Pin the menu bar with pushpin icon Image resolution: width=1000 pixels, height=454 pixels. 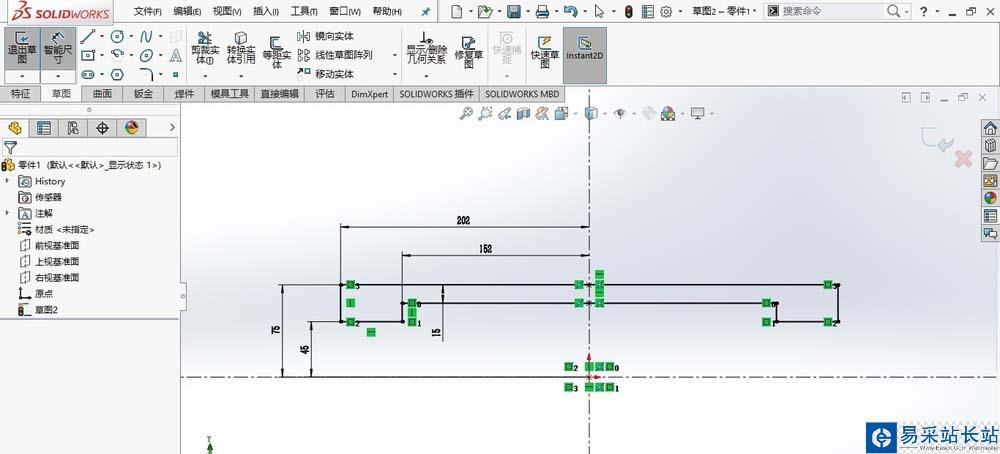click(426, 11)
